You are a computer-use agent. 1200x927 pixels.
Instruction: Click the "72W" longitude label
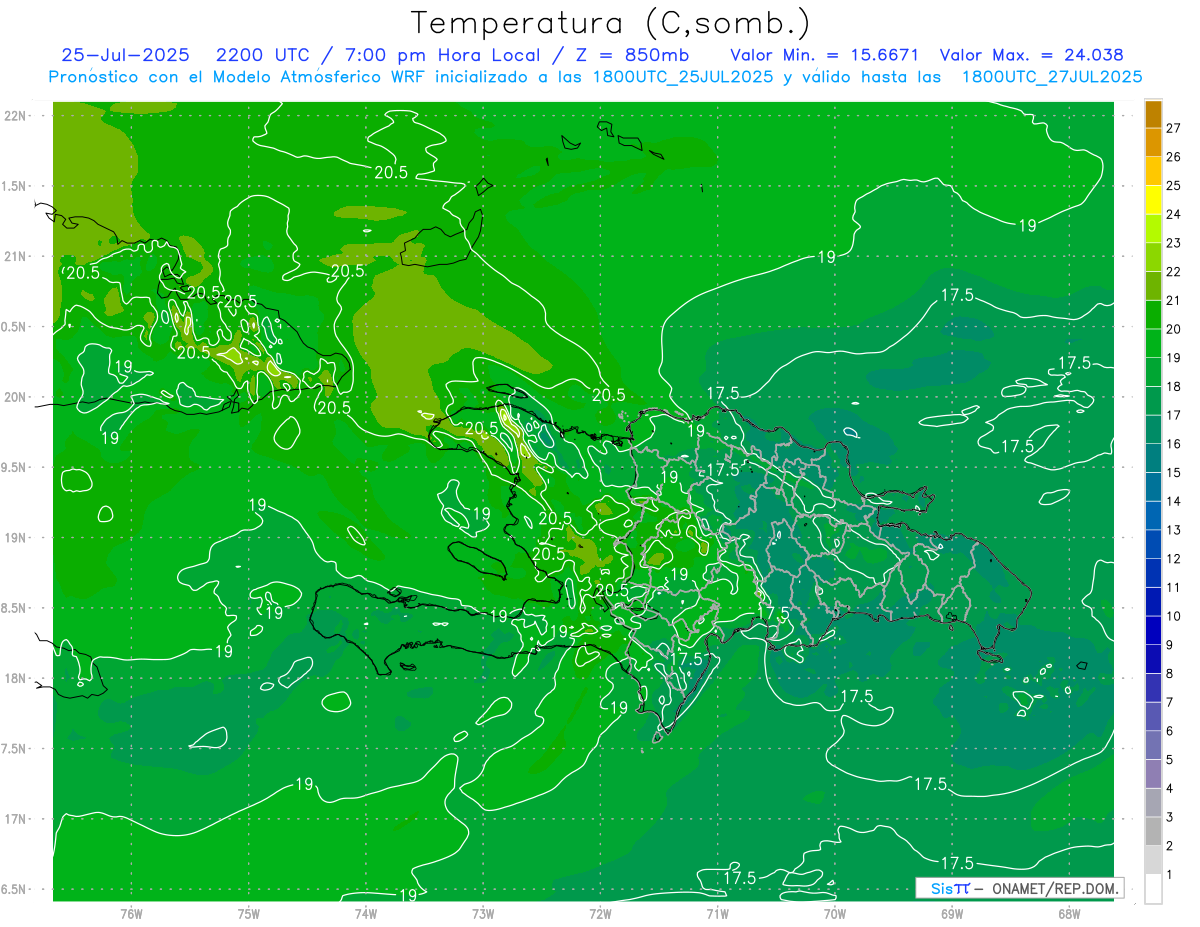(x=600, y=914)
